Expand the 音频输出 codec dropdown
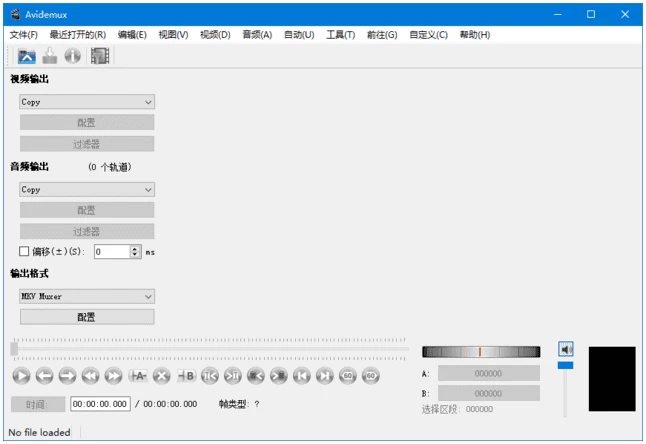This screenshot has height=444, width=646. tap(87, 189)
